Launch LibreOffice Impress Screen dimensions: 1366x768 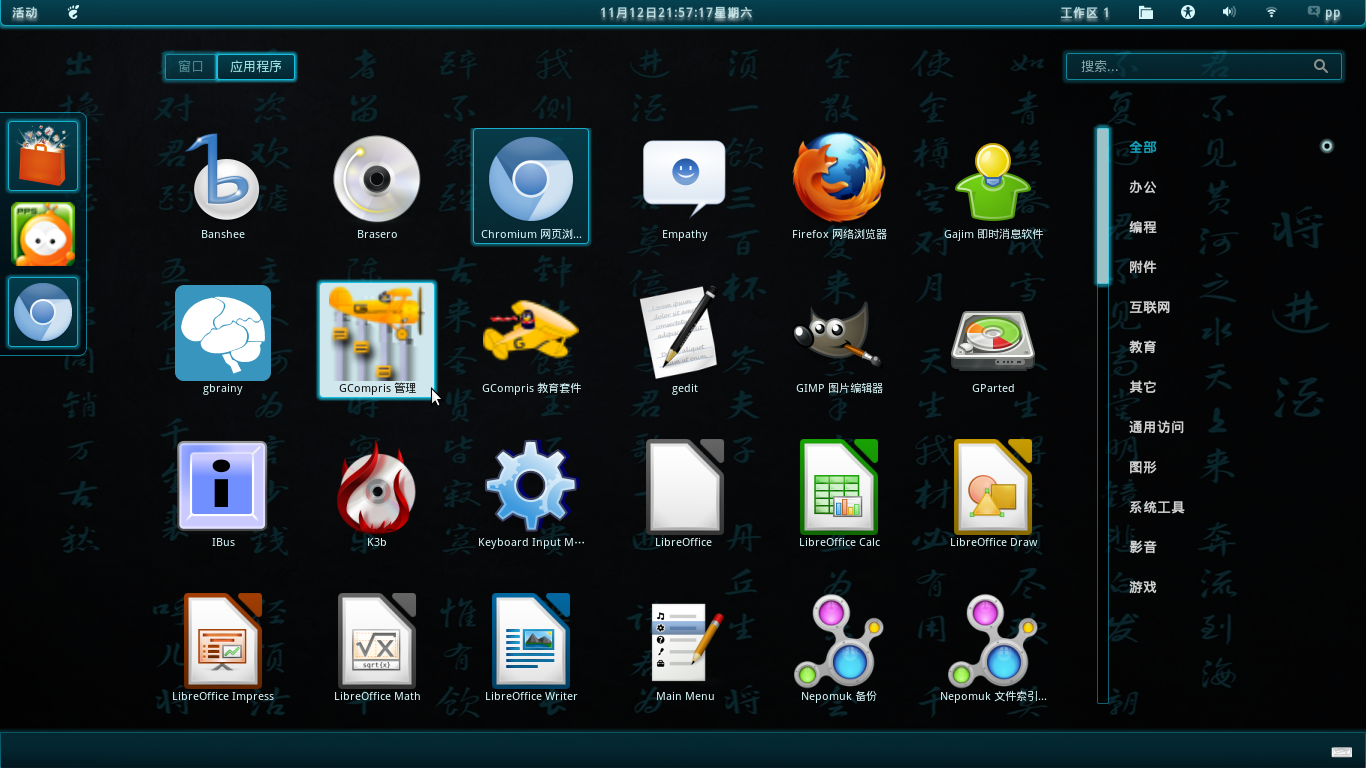[223, 648]
